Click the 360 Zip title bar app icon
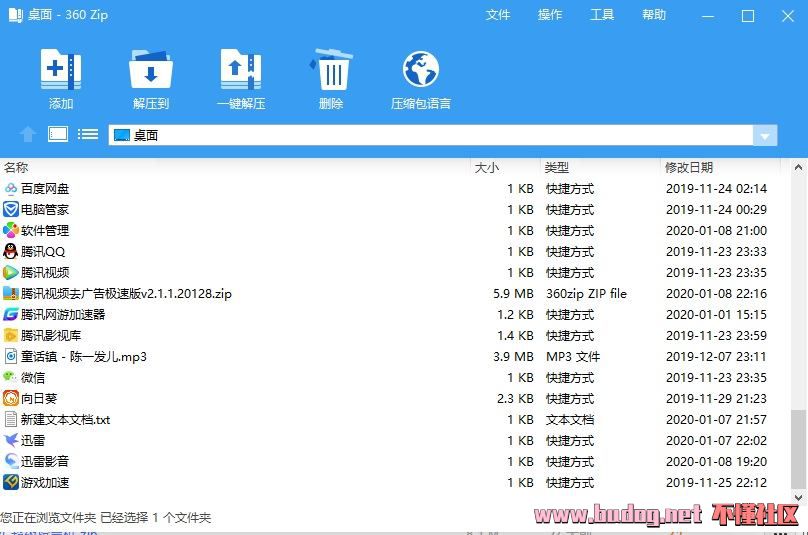 (x=15, y=14)
